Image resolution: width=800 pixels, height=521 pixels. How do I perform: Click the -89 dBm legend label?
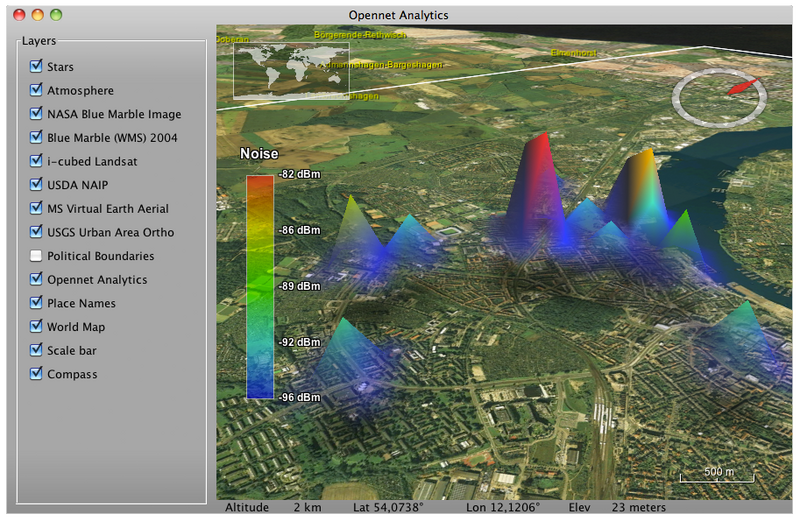point(299,286)
